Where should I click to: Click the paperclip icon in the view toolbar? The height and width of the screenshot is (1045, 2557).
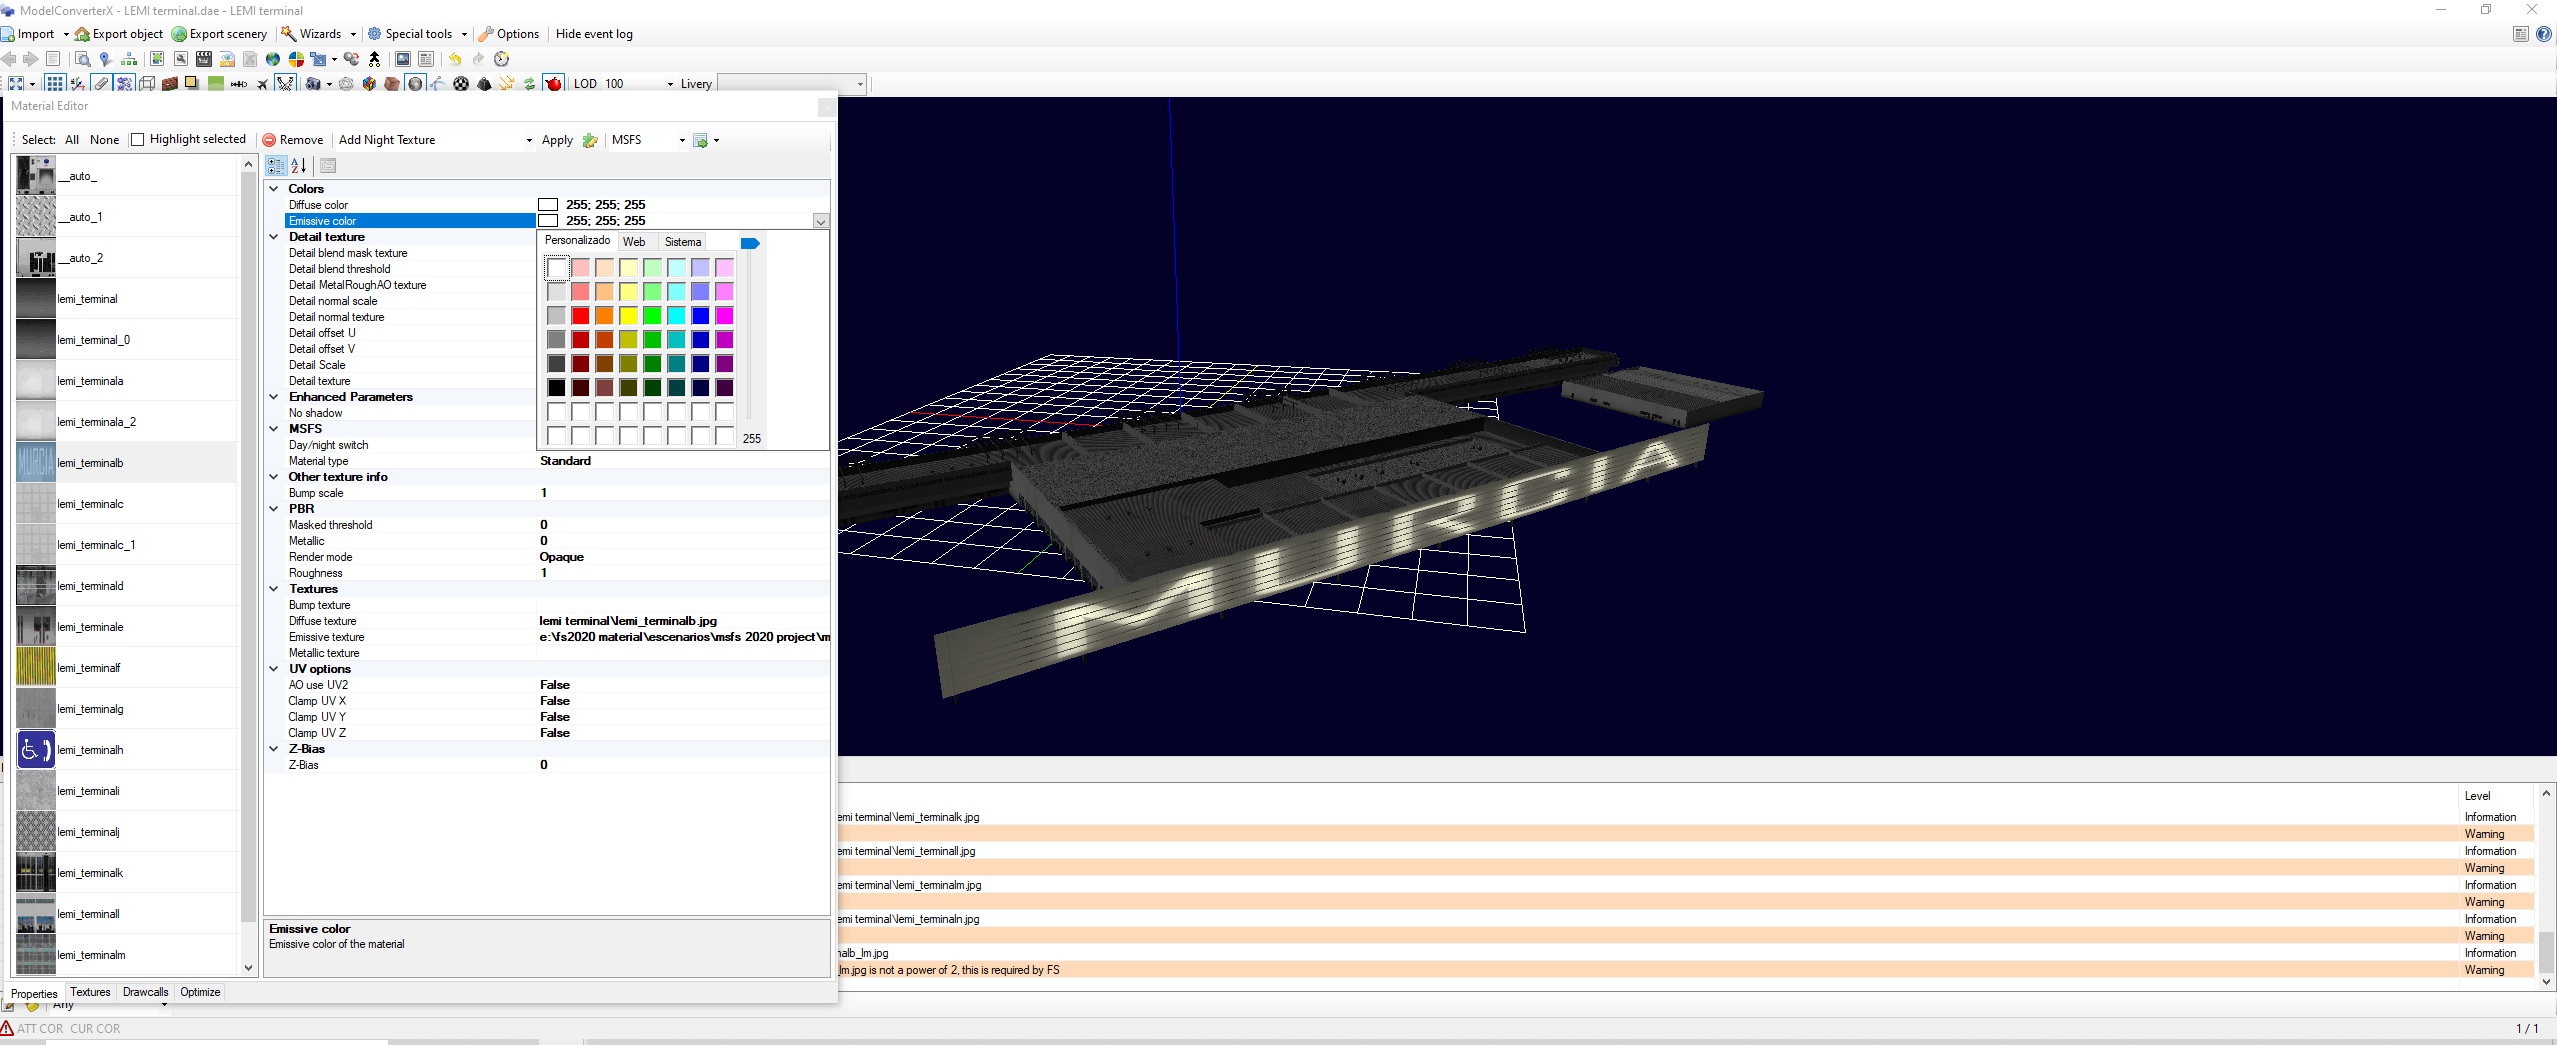click(x=101, y=84)
